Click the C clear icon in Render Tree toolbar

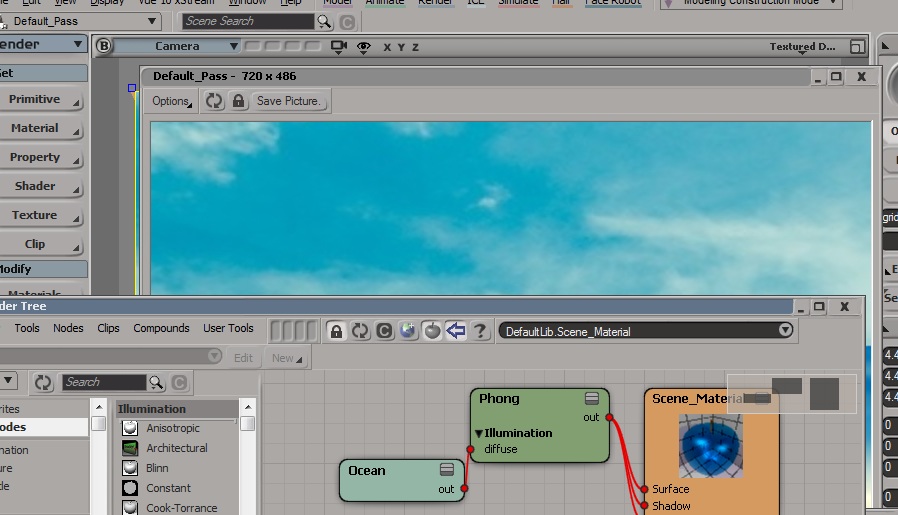click(x=384, y=331)
